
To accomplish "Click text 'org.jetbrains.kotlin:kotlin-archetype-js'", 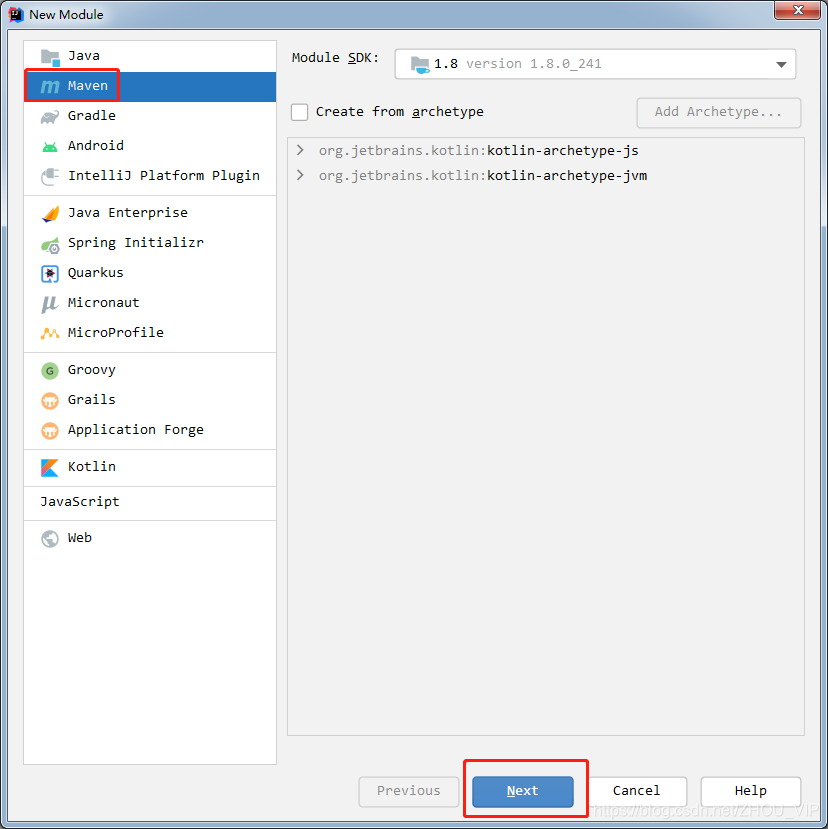I will [479, 151].
